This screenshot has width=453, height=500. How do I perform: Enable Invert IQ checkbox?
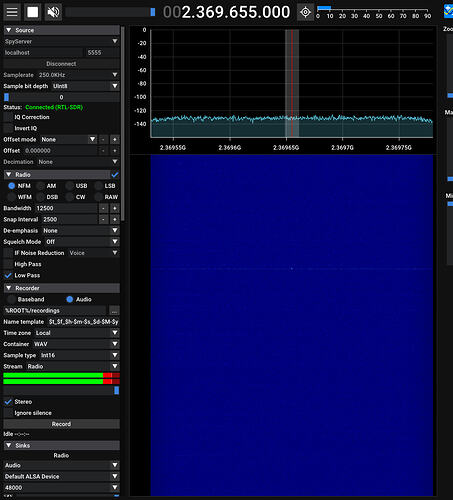coord(8,128)
